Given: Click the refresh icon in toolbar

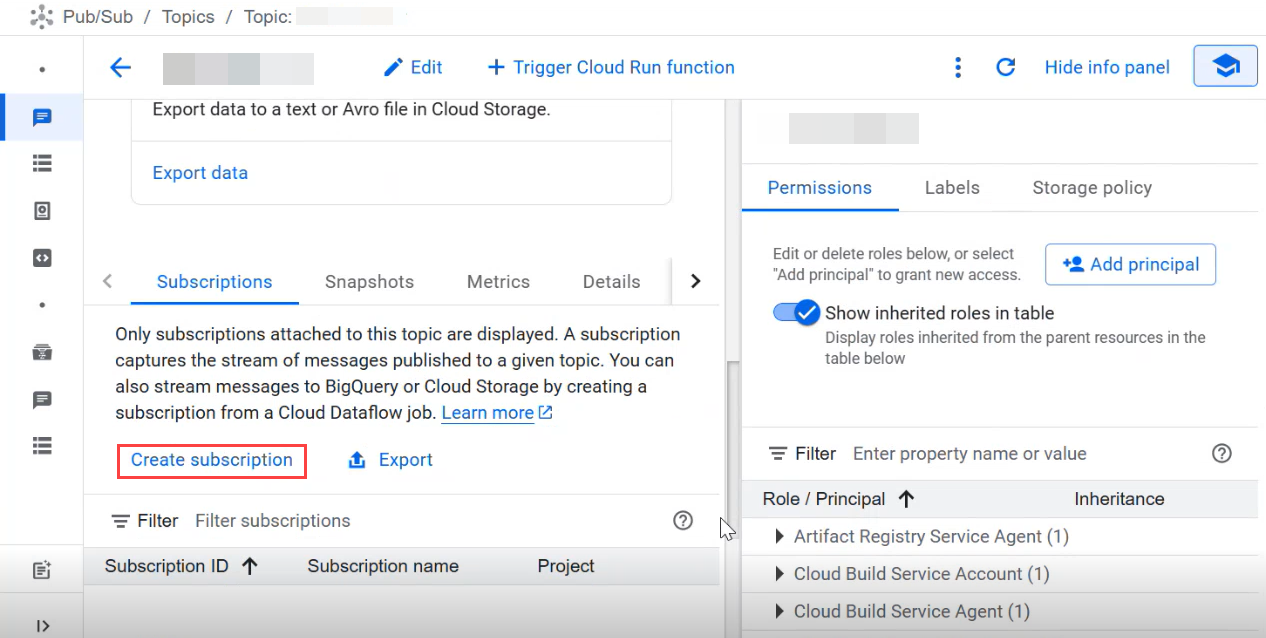Looking at the screenshot, I should [x=1006, y=67].
